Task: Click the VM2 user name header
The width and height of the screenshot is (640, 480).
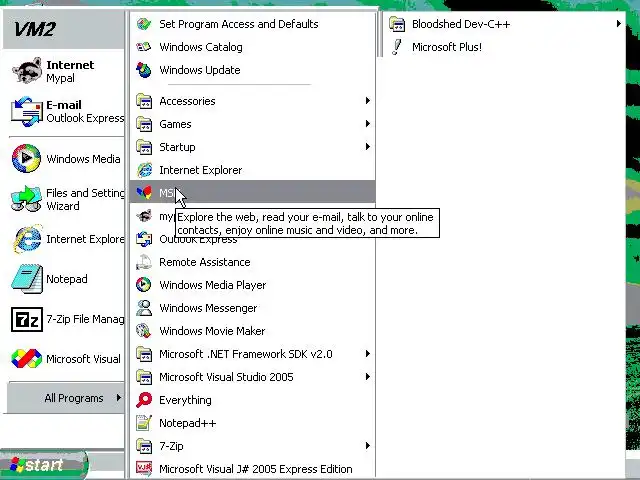Action: pos(35,29)
